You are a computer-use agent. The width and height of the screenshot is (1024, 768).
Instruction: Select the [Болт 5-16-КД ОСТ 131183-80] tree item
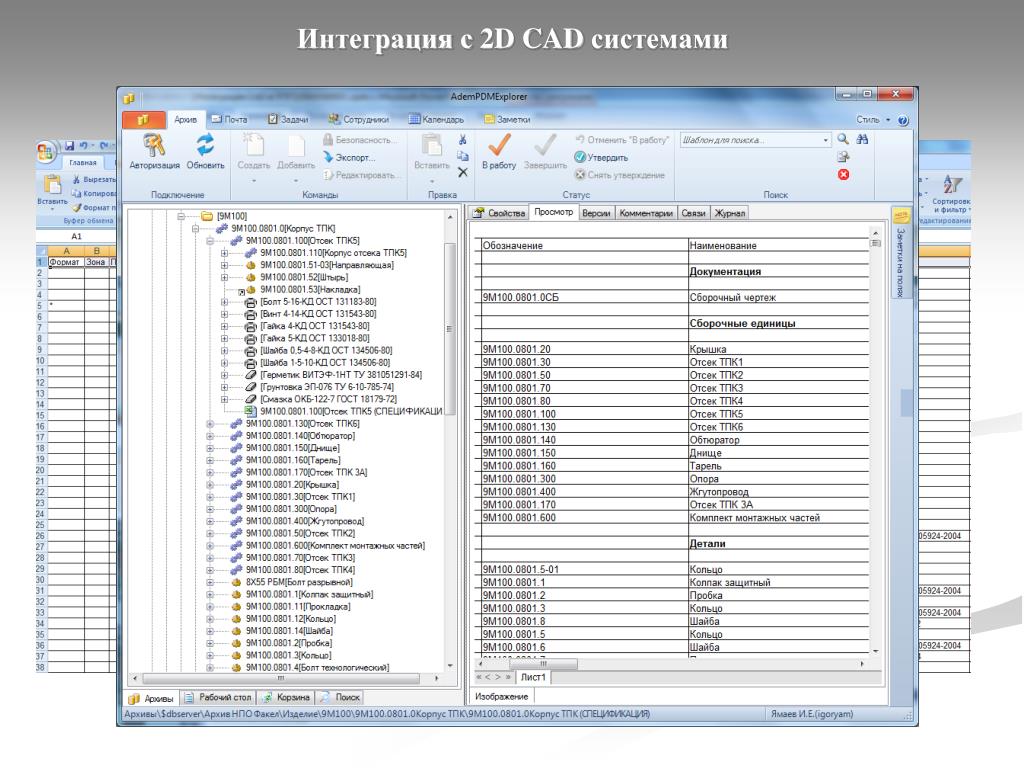click(318, 302)
